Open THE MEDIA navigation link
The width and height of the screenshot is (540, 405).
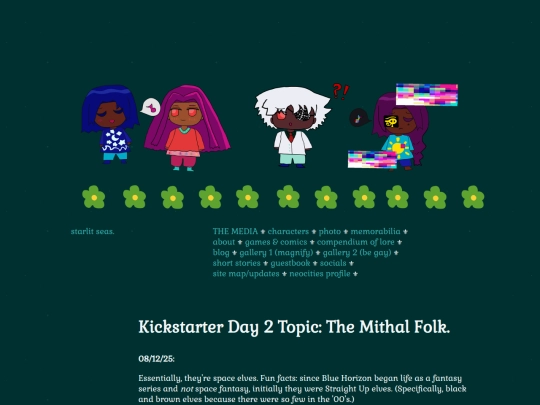point(235,231)
